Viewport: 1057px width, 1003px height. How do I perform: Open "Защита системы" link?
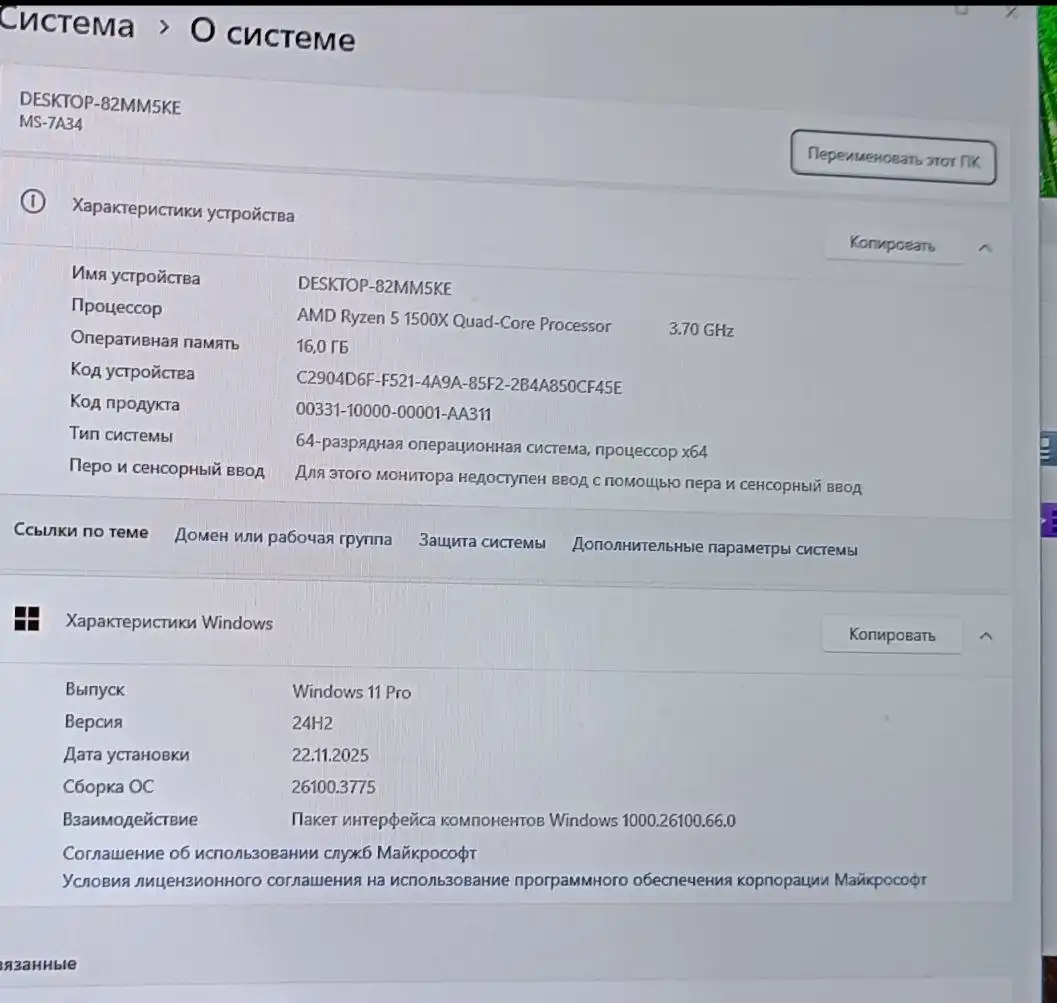[483, 540]
